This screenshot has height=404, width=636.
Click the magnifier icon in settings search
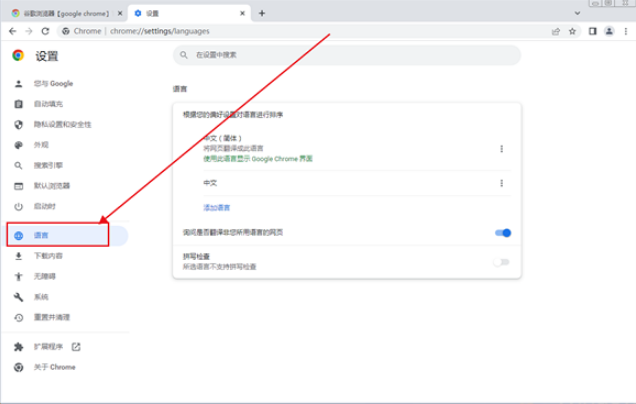(x=184, y=55)
